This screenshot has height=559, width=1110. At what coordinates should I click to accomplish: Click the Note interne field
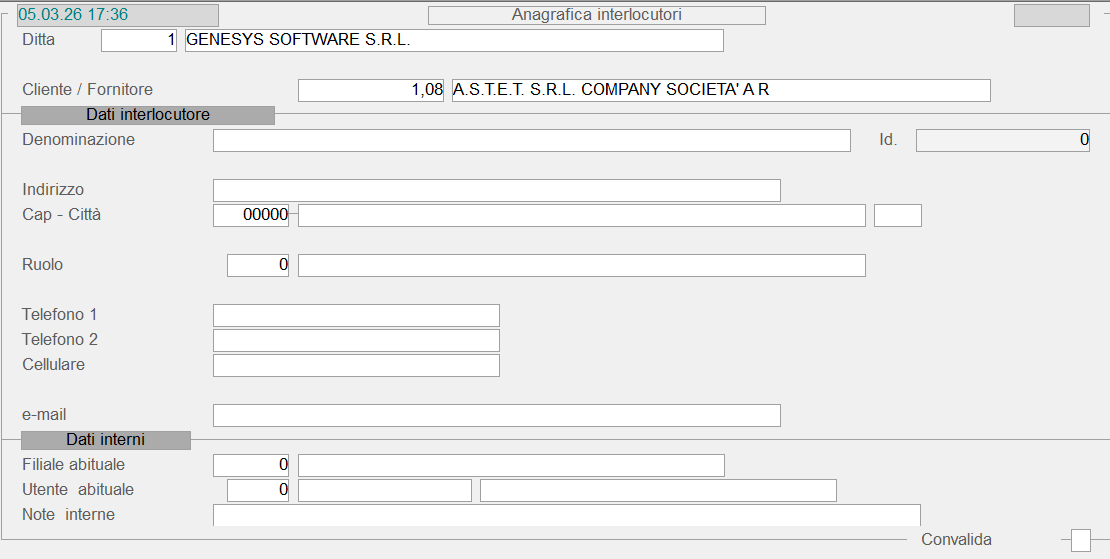[x=566, y=515]
